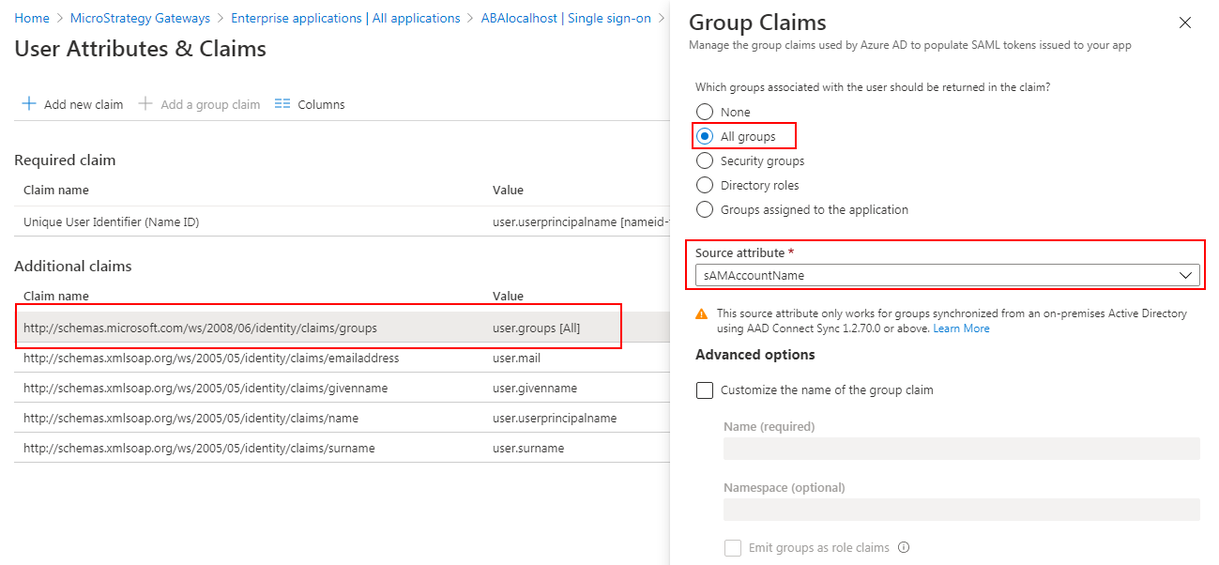The height and width of the screenshot is (565, 1219).
Task: Go to Home in the breadcrumb
Action: (32, 18)
